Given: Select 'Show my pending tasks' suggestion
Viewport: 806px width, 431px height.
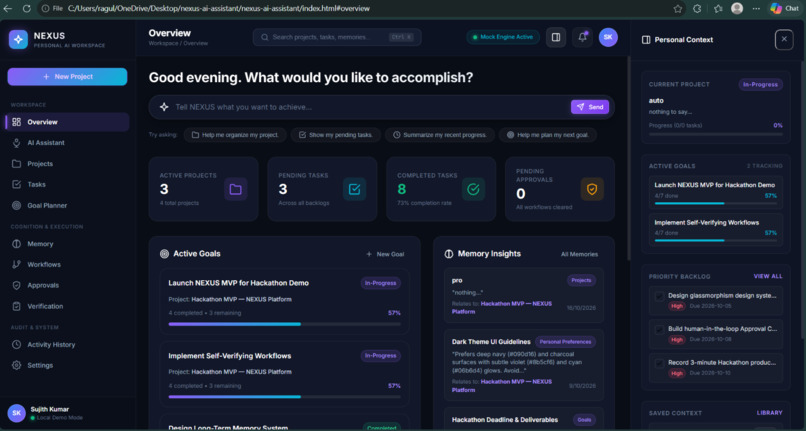Looking at the screenshot, I should click(336, 135).
